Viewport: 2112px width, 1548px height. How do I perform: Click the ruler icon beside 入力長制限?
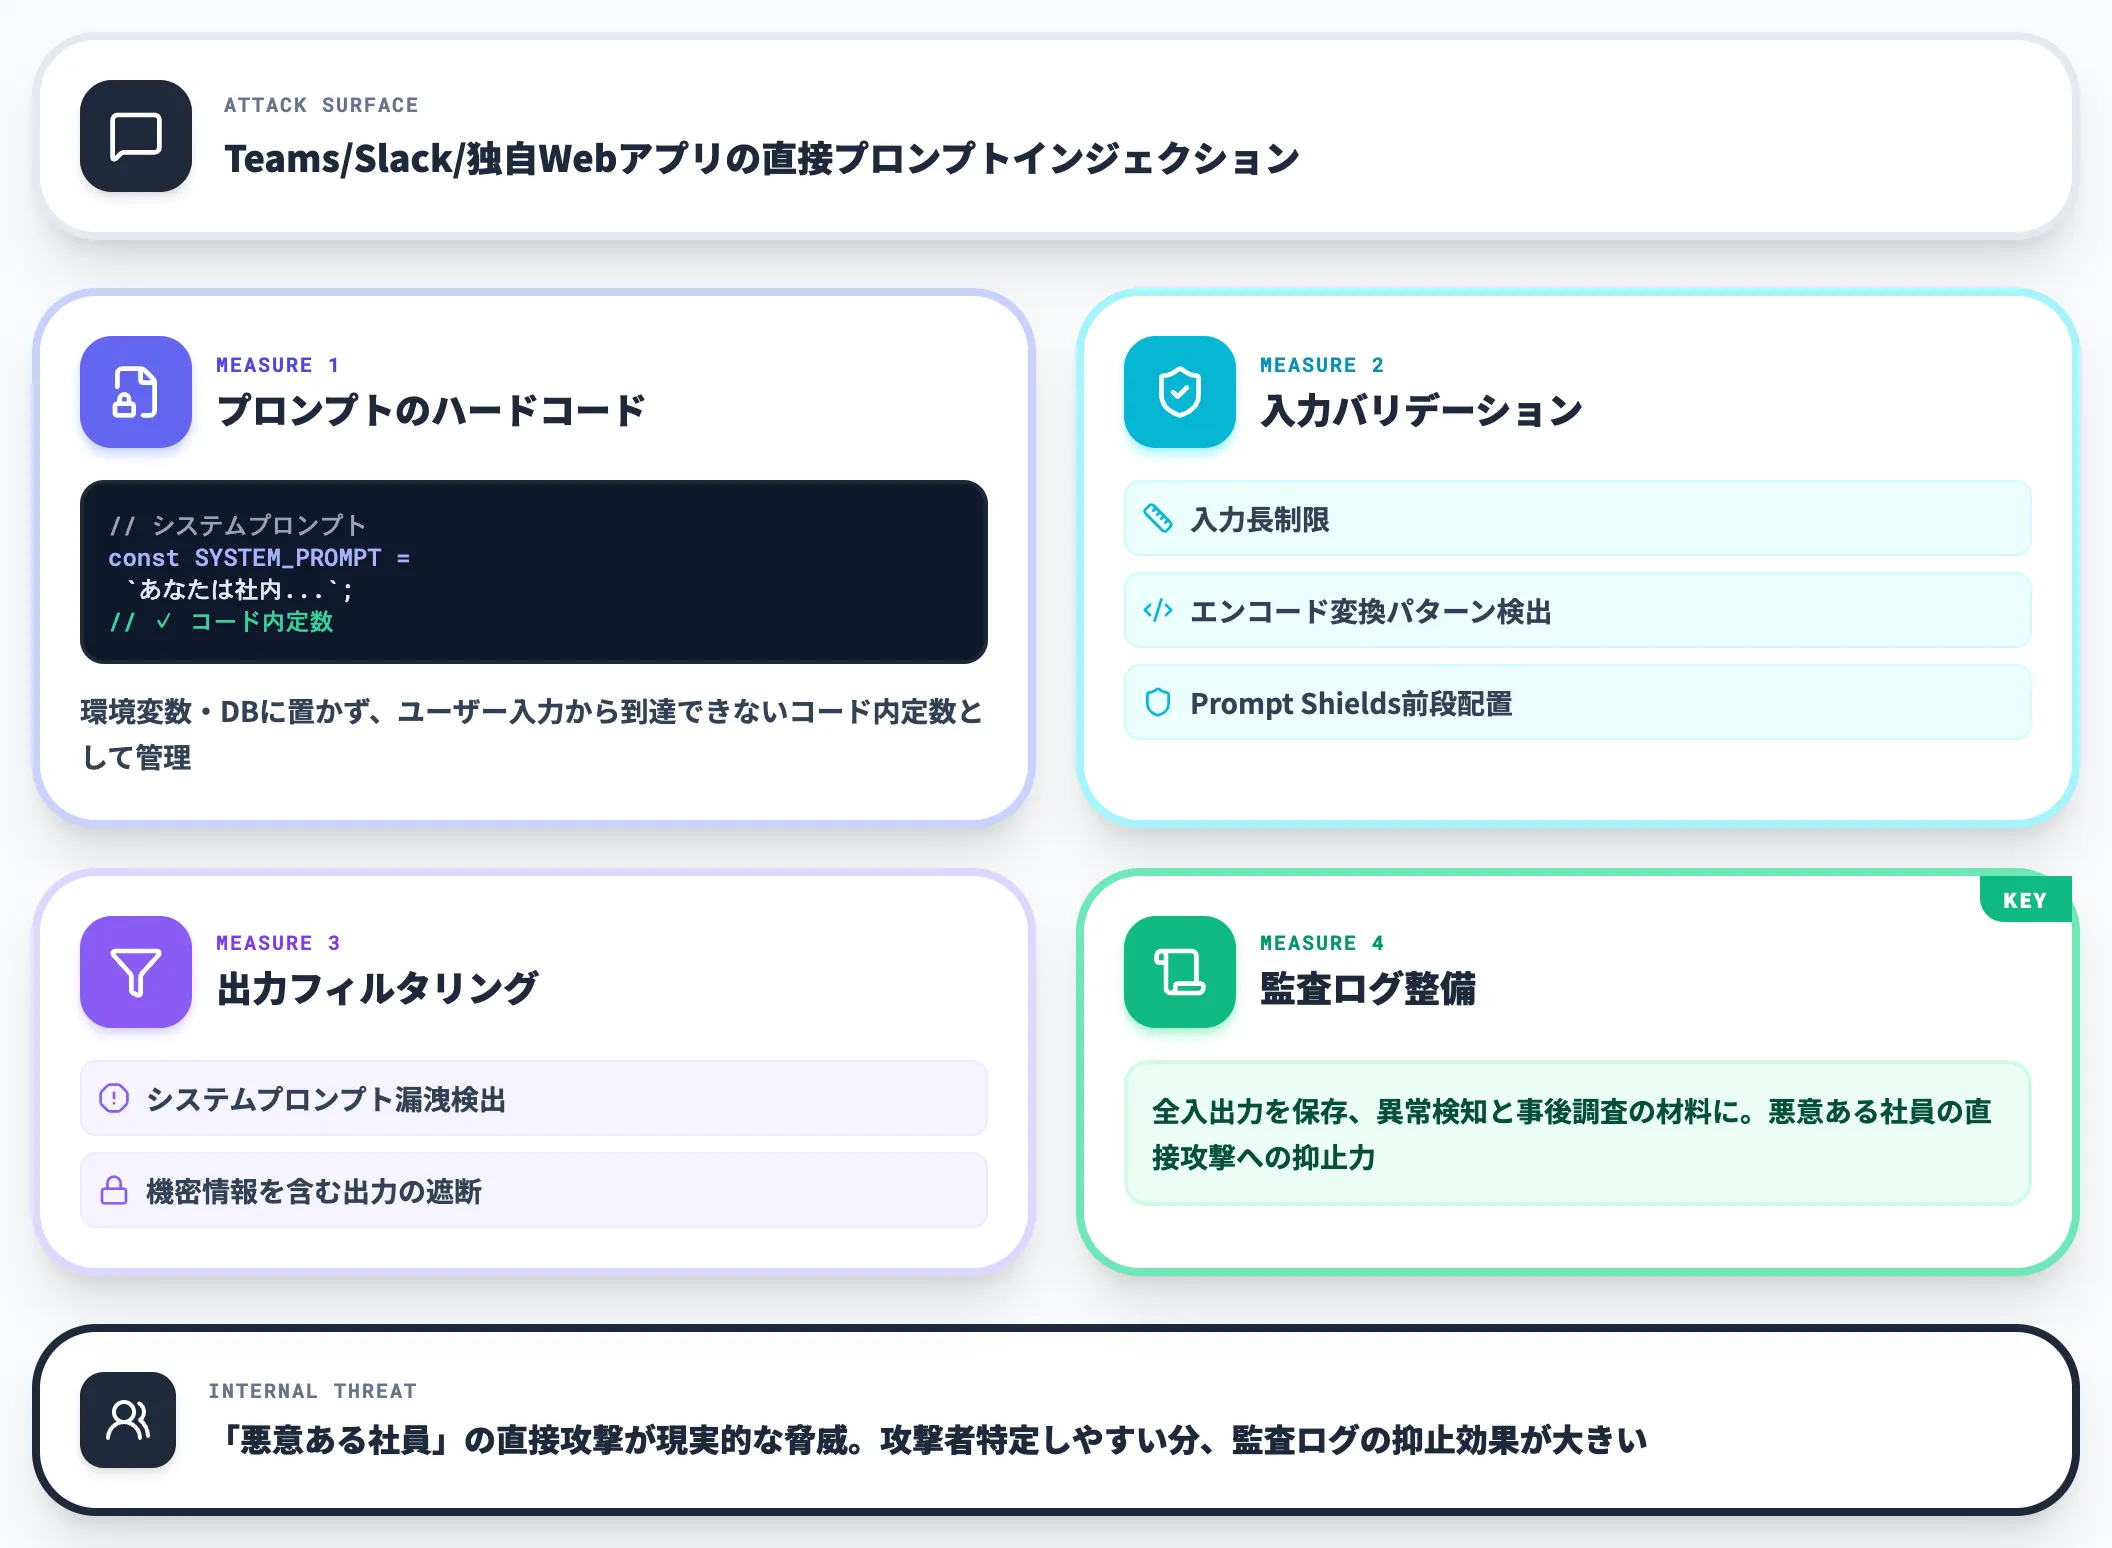[x=1158, y=518]
